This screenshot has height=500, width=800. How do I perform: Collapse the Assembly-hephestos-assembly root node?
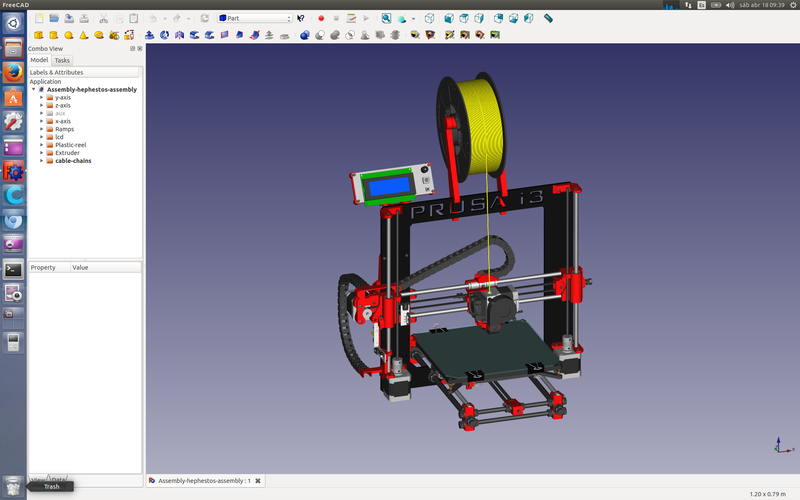pyautogui.click(x=34, y=89)
